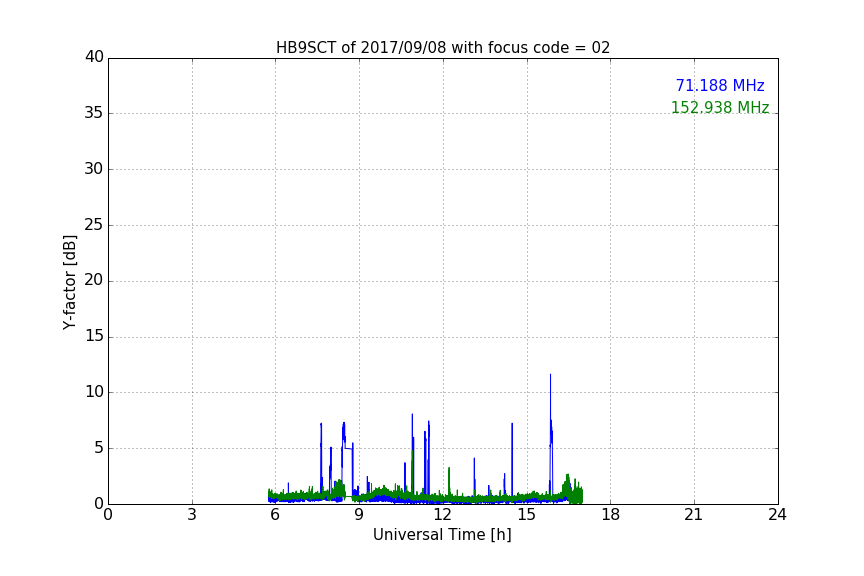The width and height of the screenshot is (864, 576).
Task: Click the X-axis tick label 12
Action: pyautogui.click(x=442, y=515)
